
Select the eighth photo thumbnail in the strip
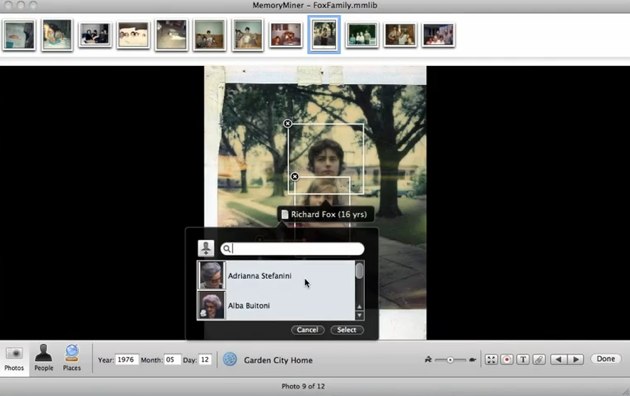pyautogui.click(x=286, y=35)
